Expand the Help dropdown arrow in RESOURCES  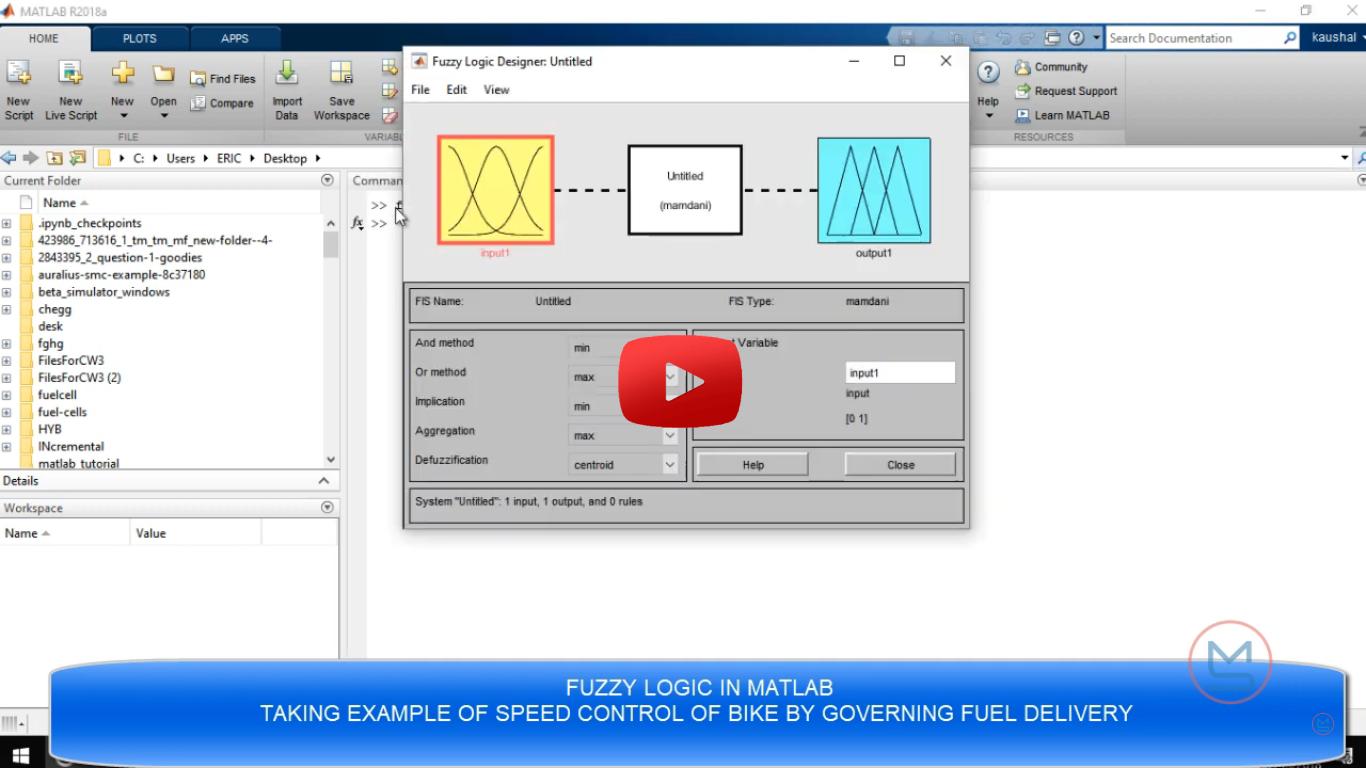pyautogui.click(x=988, y=116)
